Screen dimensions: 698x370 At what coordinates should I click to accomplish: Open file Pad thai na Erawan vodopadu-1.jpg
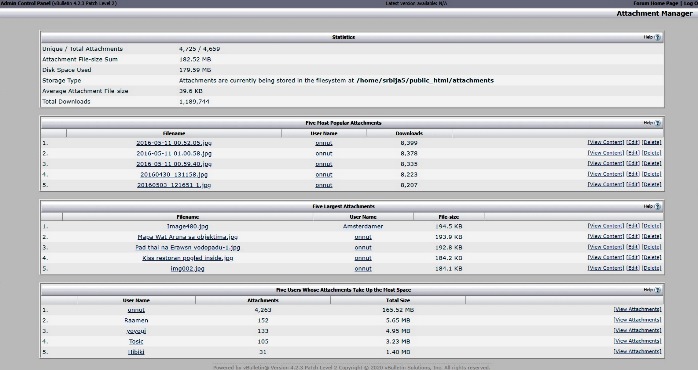coord(188,248)
